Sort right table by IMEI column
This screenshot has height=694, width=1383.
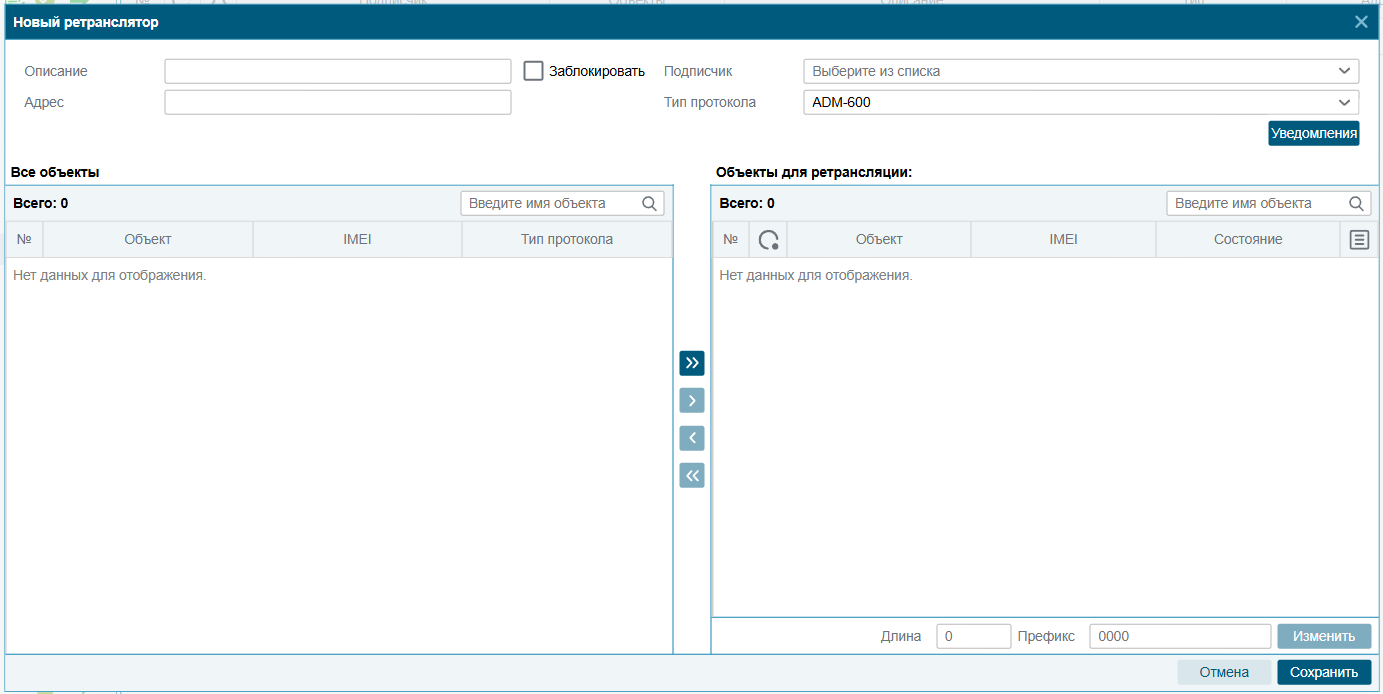tap(1063, 239)
